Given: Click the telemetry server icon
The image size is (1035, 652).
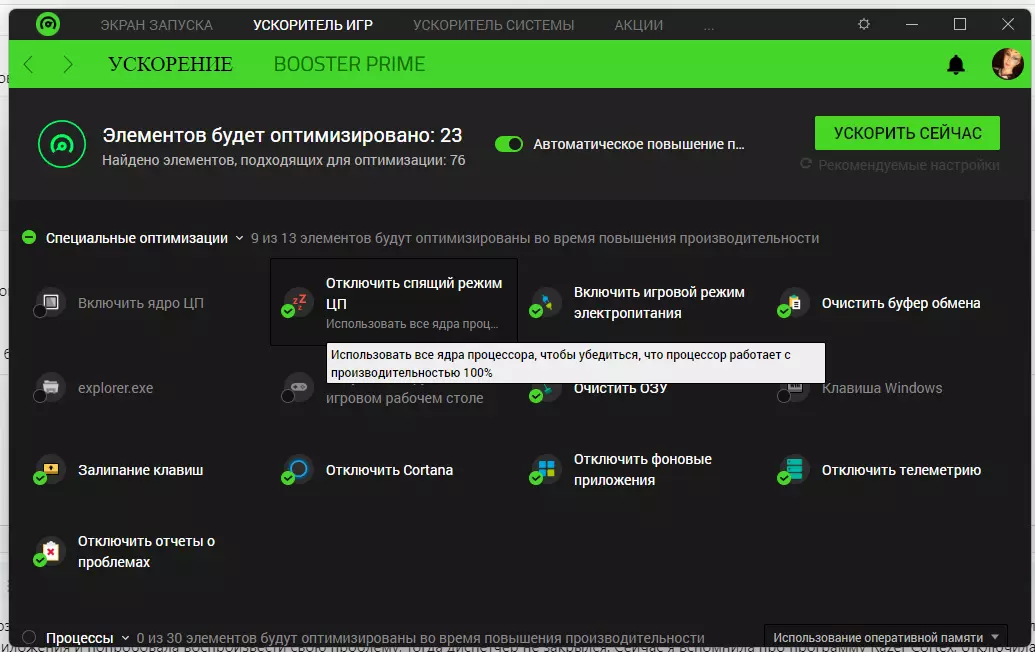Looking at the screenshot, I should (x=795, y=469).
